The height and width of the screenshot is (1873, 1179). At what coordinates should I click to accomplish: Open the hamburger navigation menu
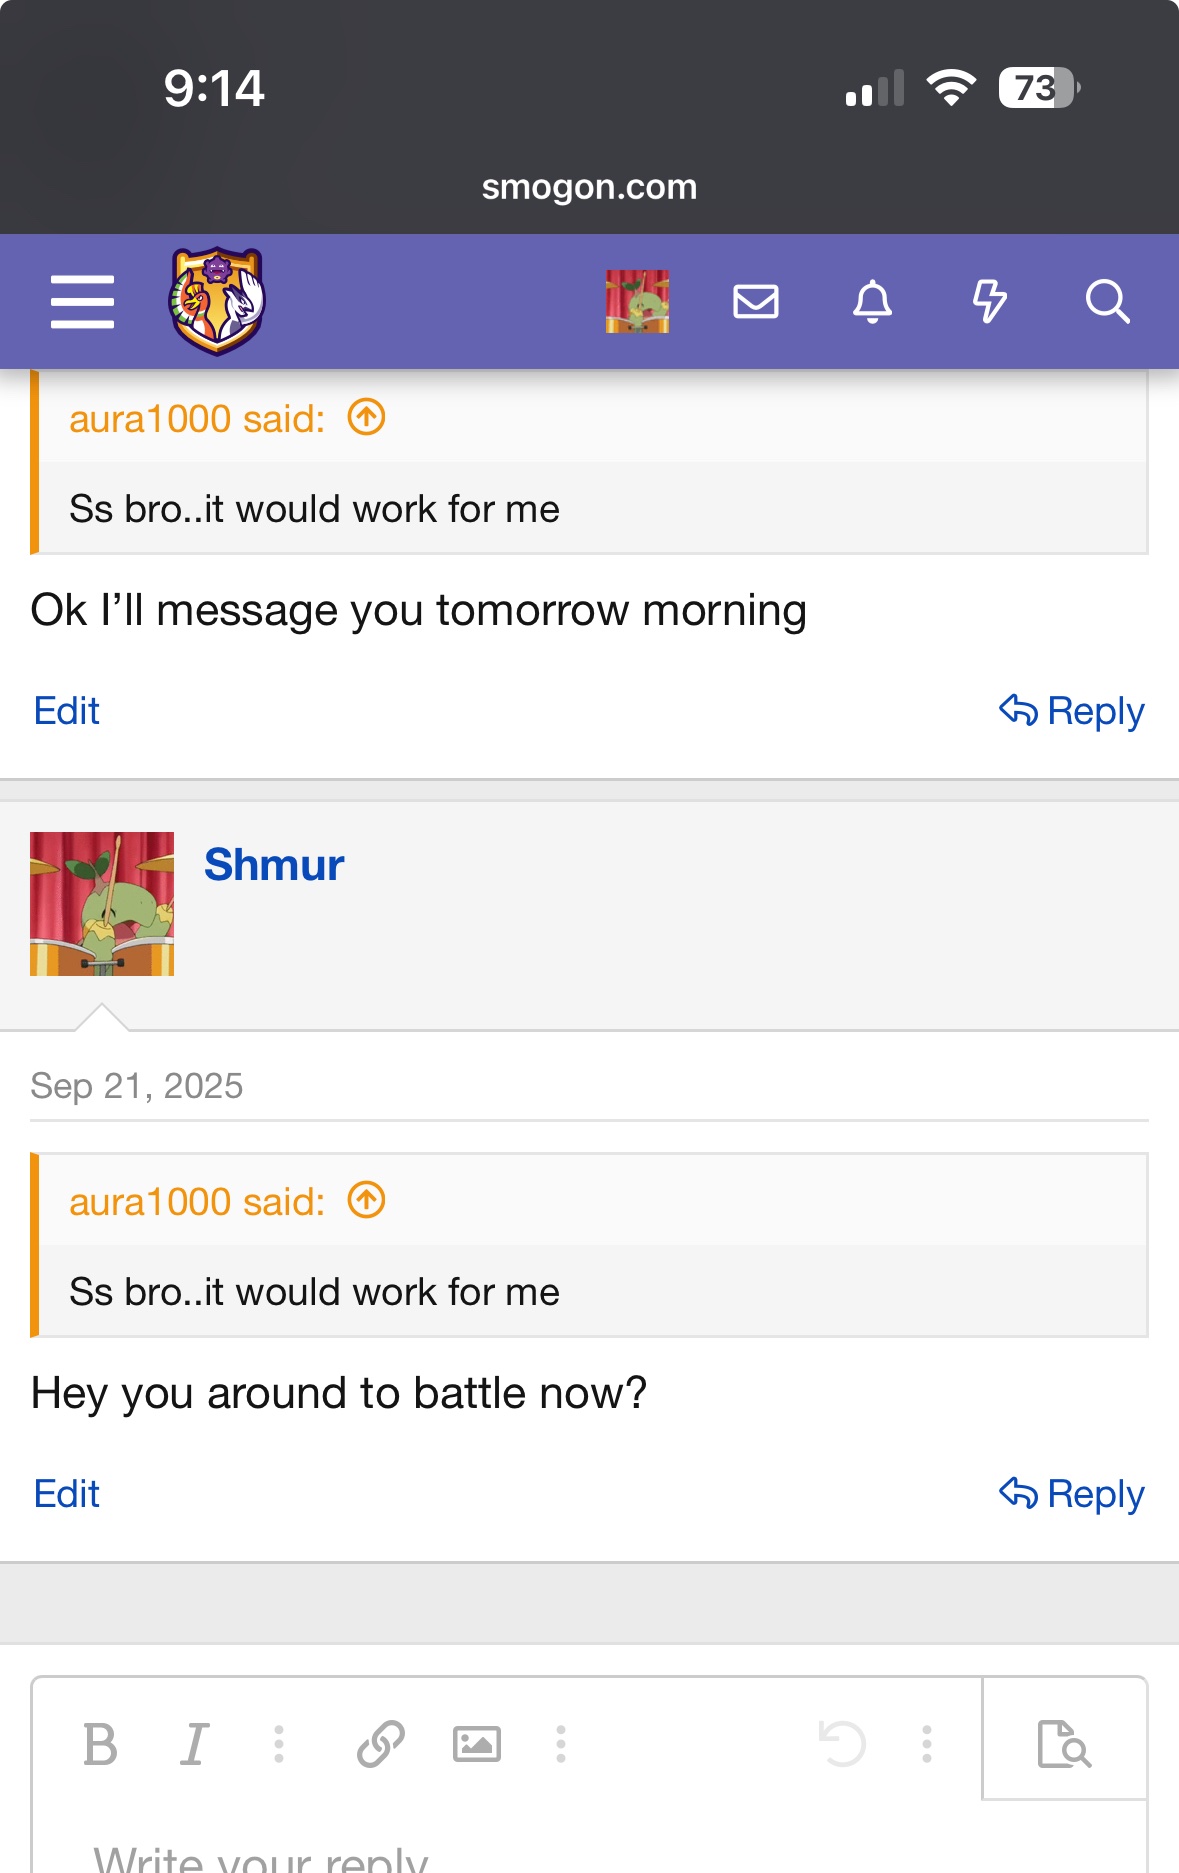(82, 302)
